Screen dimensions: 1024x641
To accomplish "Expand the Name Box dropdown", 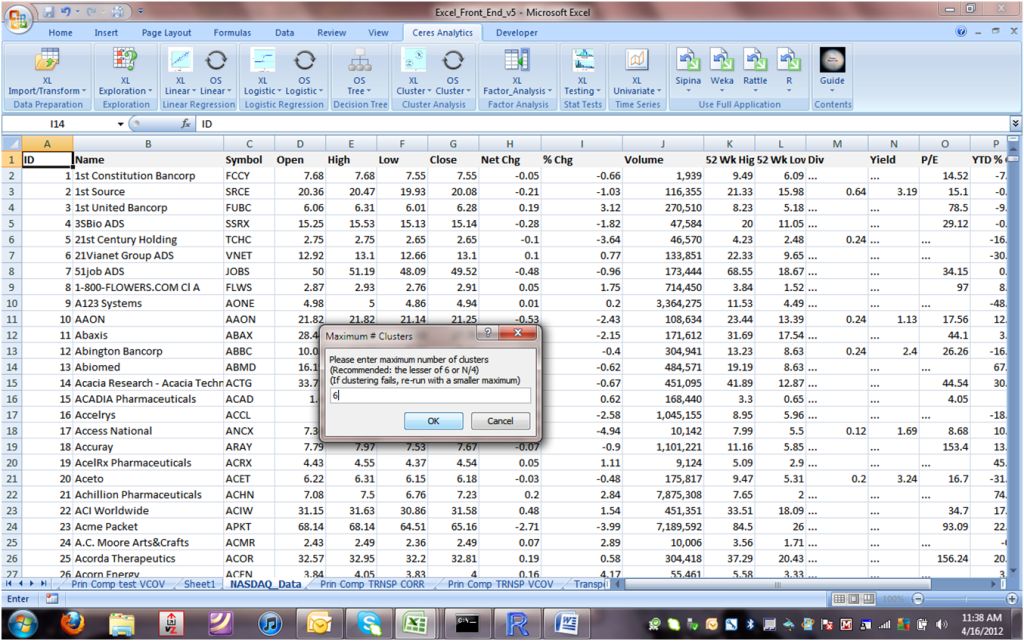I will (x=120, y=124).
